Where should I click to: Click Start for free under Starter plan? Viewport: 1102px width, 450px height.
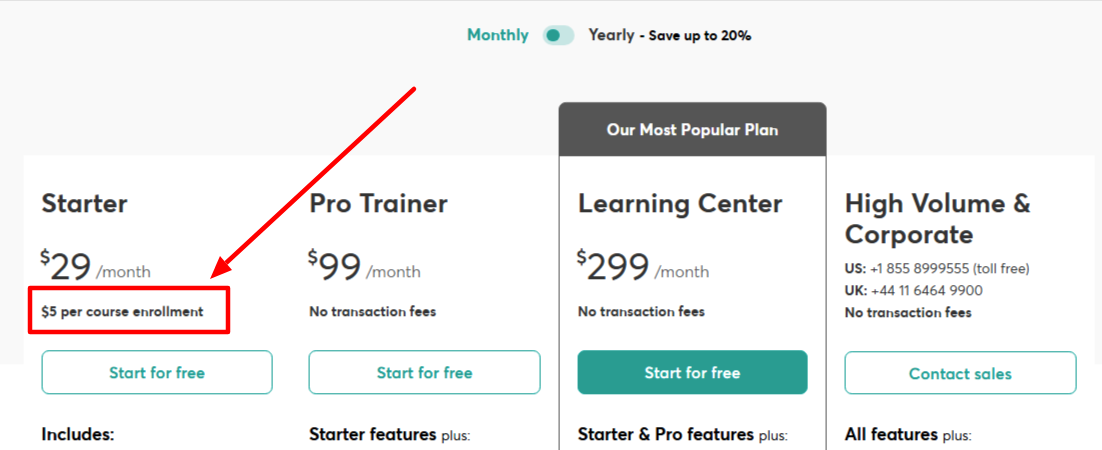tap(157, 373)
